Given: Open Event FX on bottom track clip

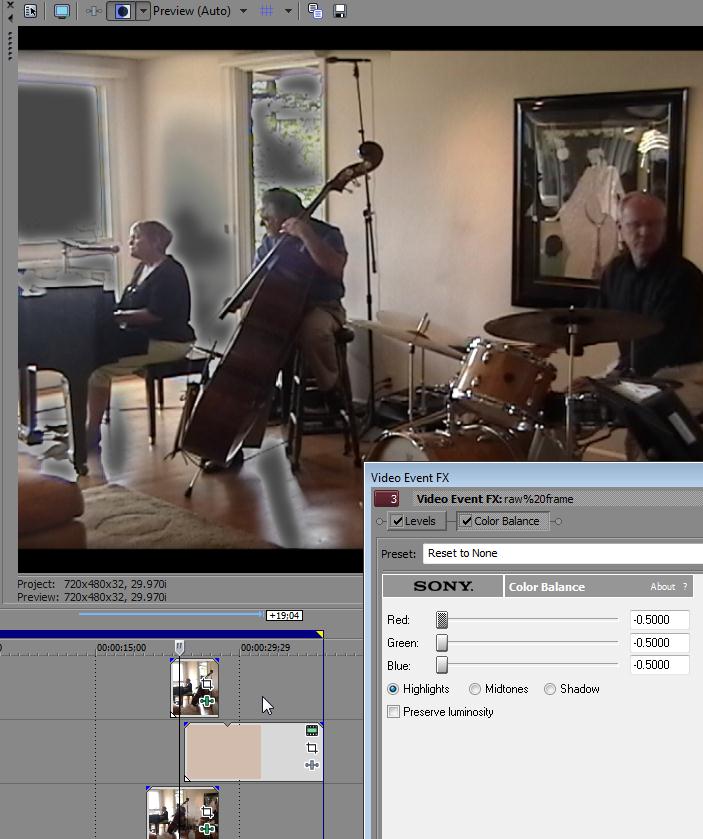Looking at the screenshot, I should [207, 829].
